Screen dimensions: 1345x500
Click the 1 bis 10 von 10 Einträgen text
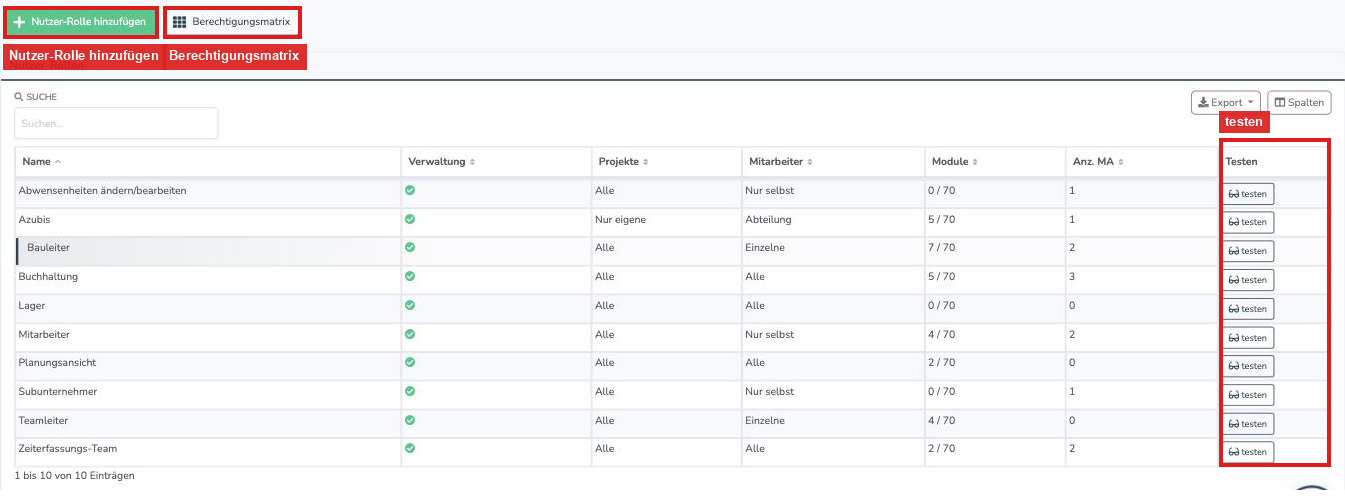[x=75, y=476]
